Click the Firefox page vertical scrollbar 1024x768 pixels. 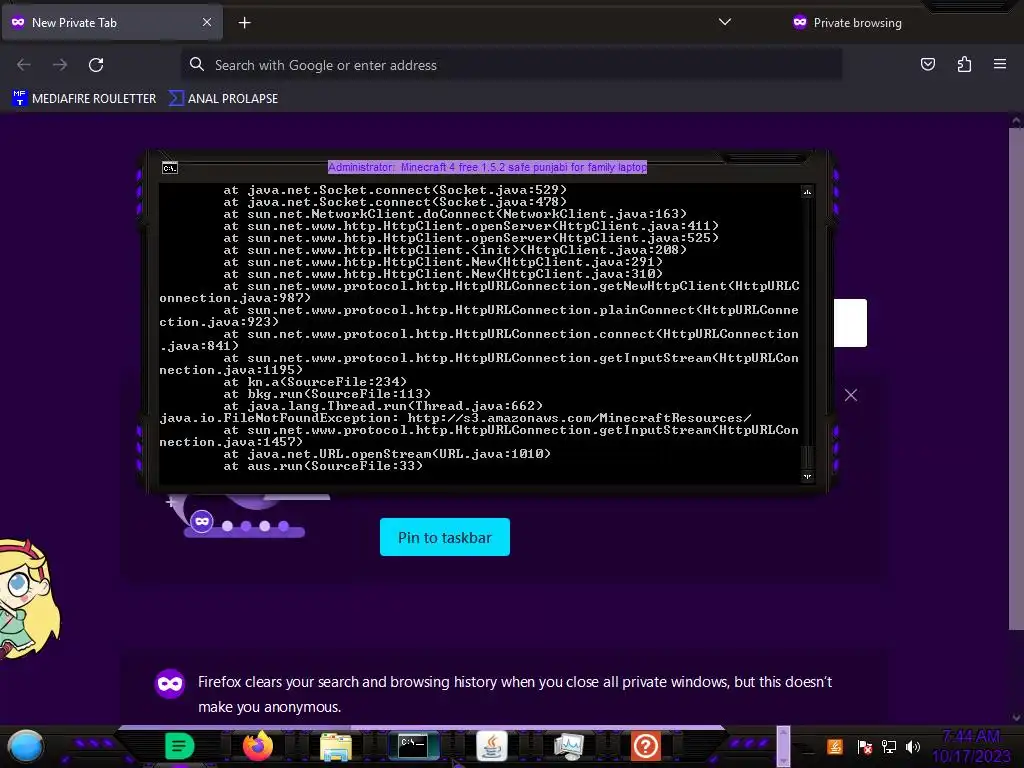pyautogui.click(x=1016, y=379)
